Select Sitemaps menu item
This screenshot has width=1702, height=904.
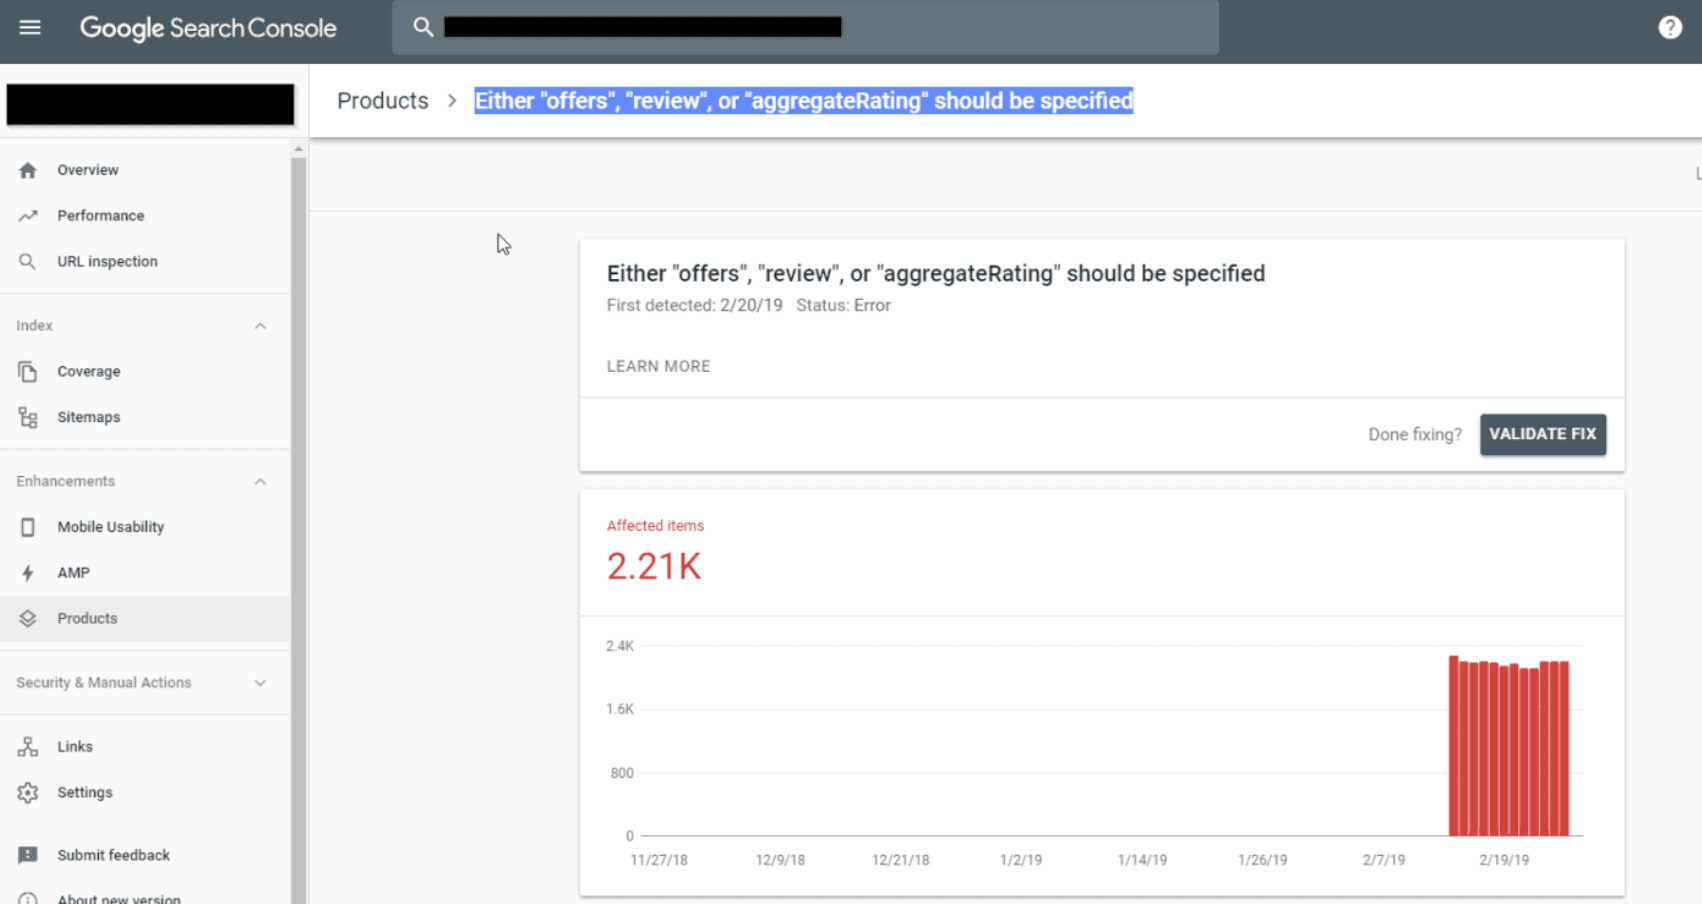pos(145,418)
